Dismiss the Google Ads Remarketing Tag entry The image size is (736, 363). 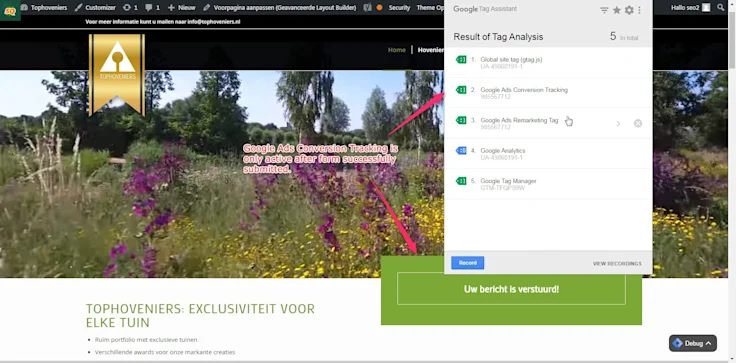(x=638, y=124)
